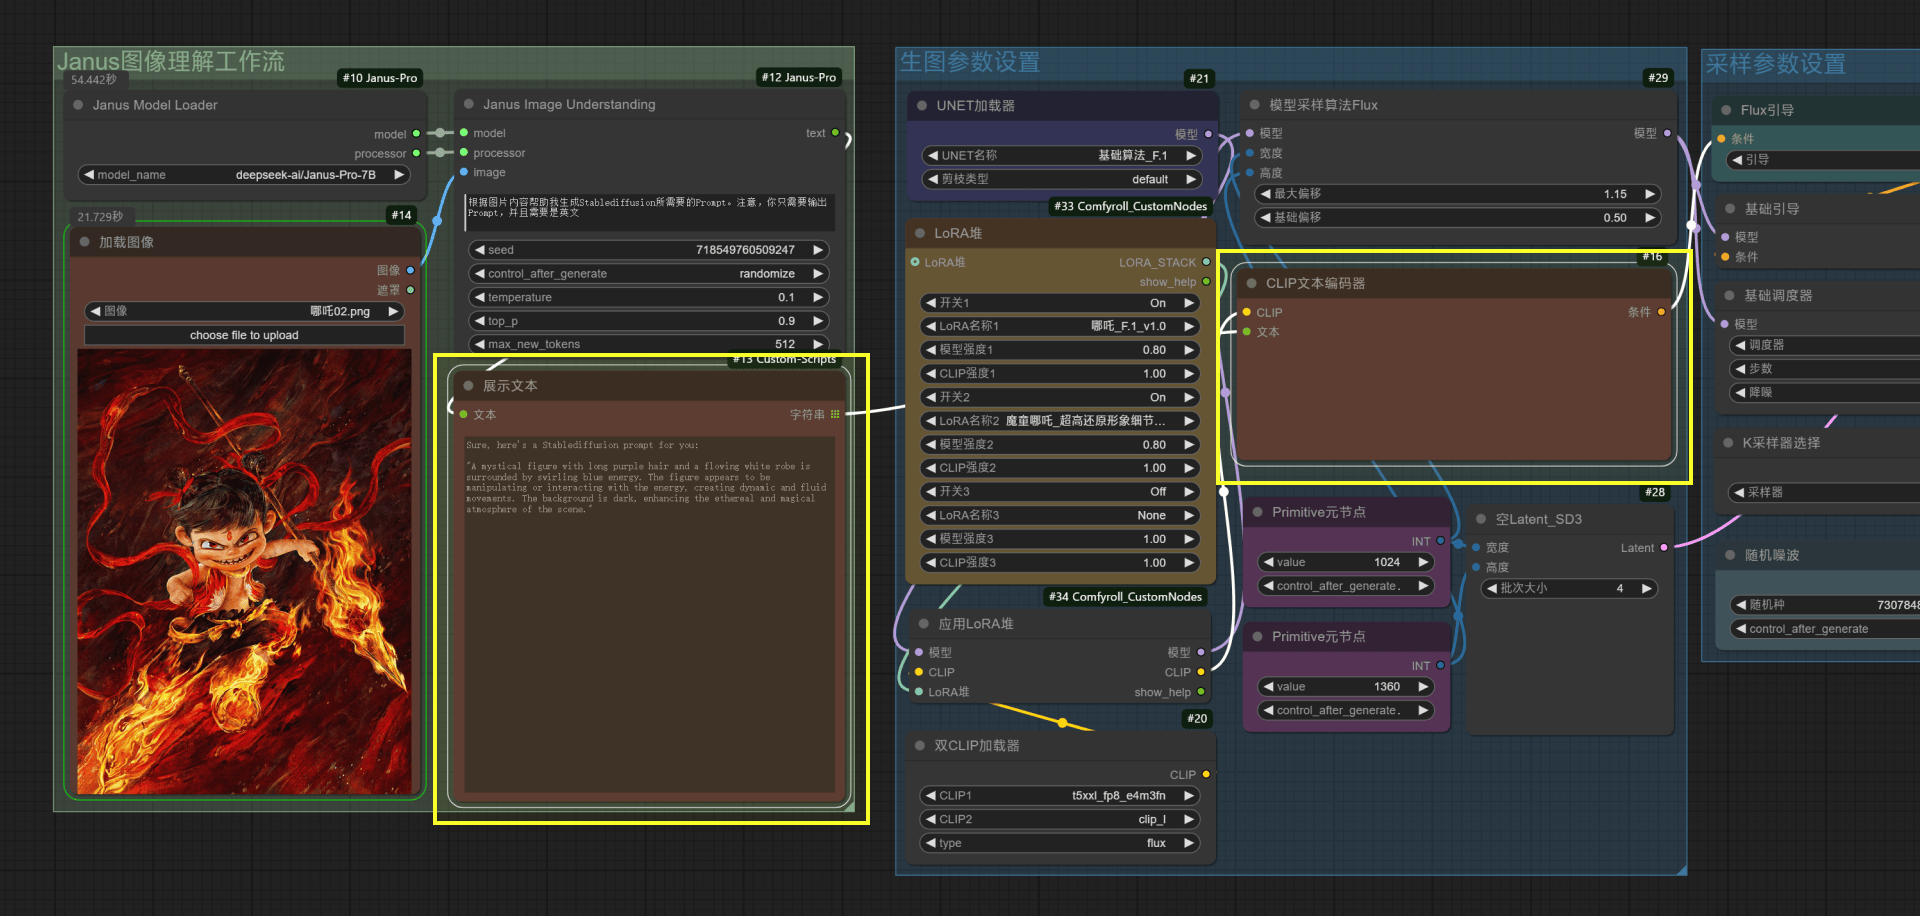Click the Latent output port of 空Latent_SD3
The height and width of the screenshot is (916, 1920).
point(1664,548)
